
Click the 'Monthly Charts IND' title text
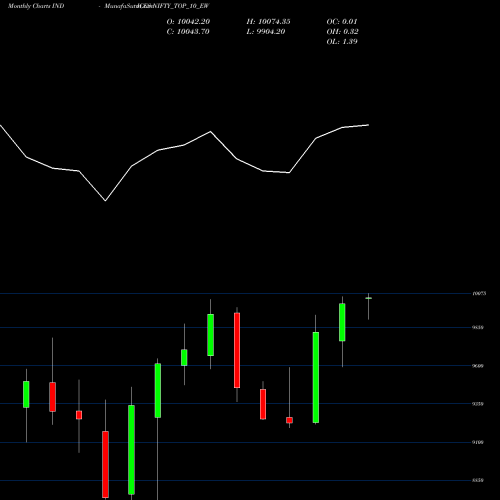coord(36,6)
